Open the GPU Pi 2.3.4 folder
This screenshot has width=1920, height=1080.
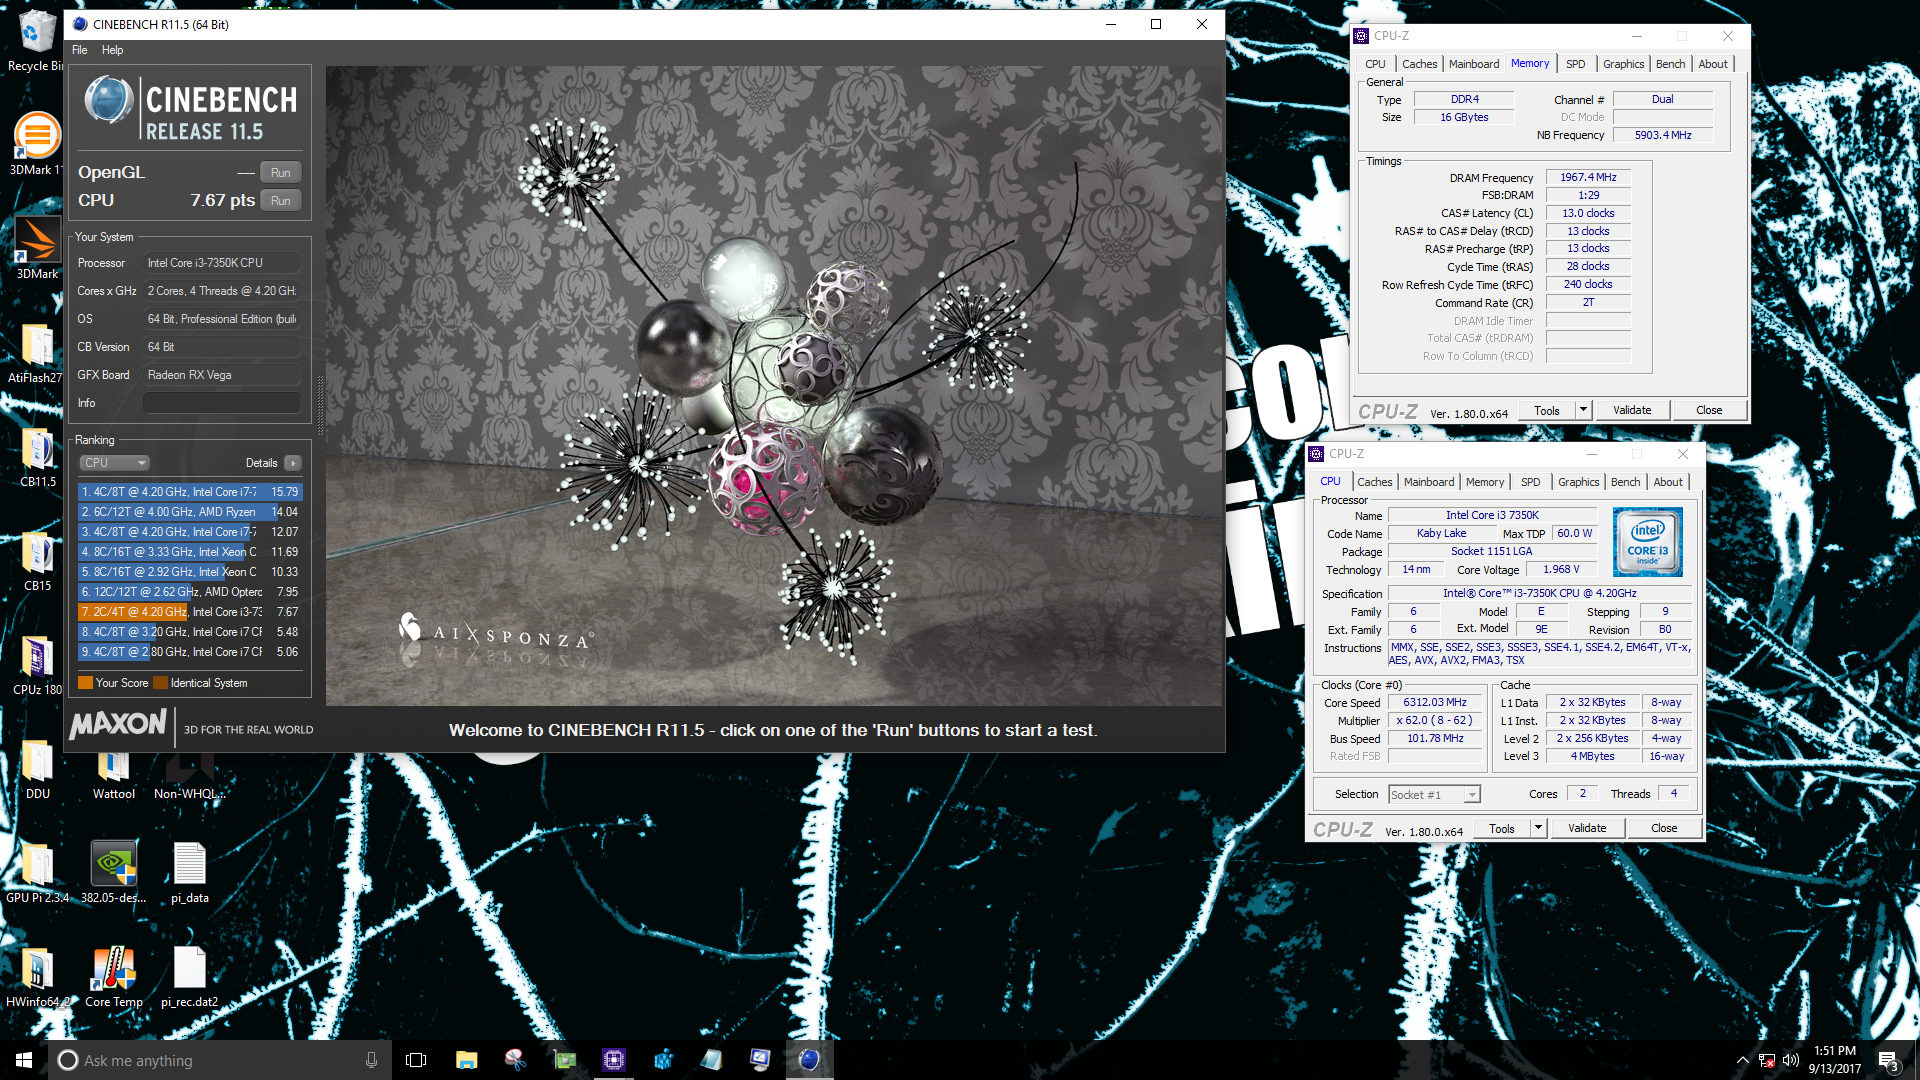pos(37,873)
